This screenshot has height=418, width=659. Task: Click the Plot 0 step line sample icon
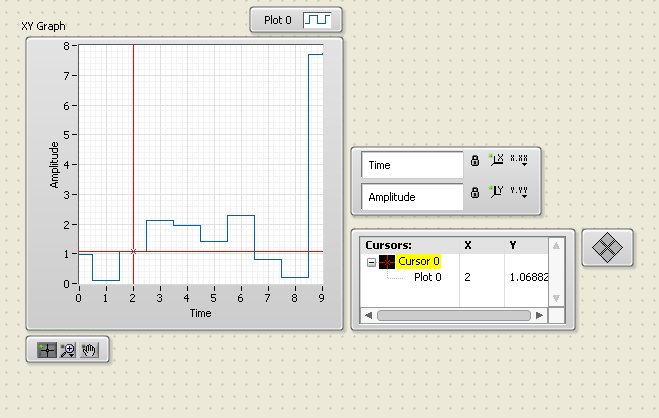point(317,20)
